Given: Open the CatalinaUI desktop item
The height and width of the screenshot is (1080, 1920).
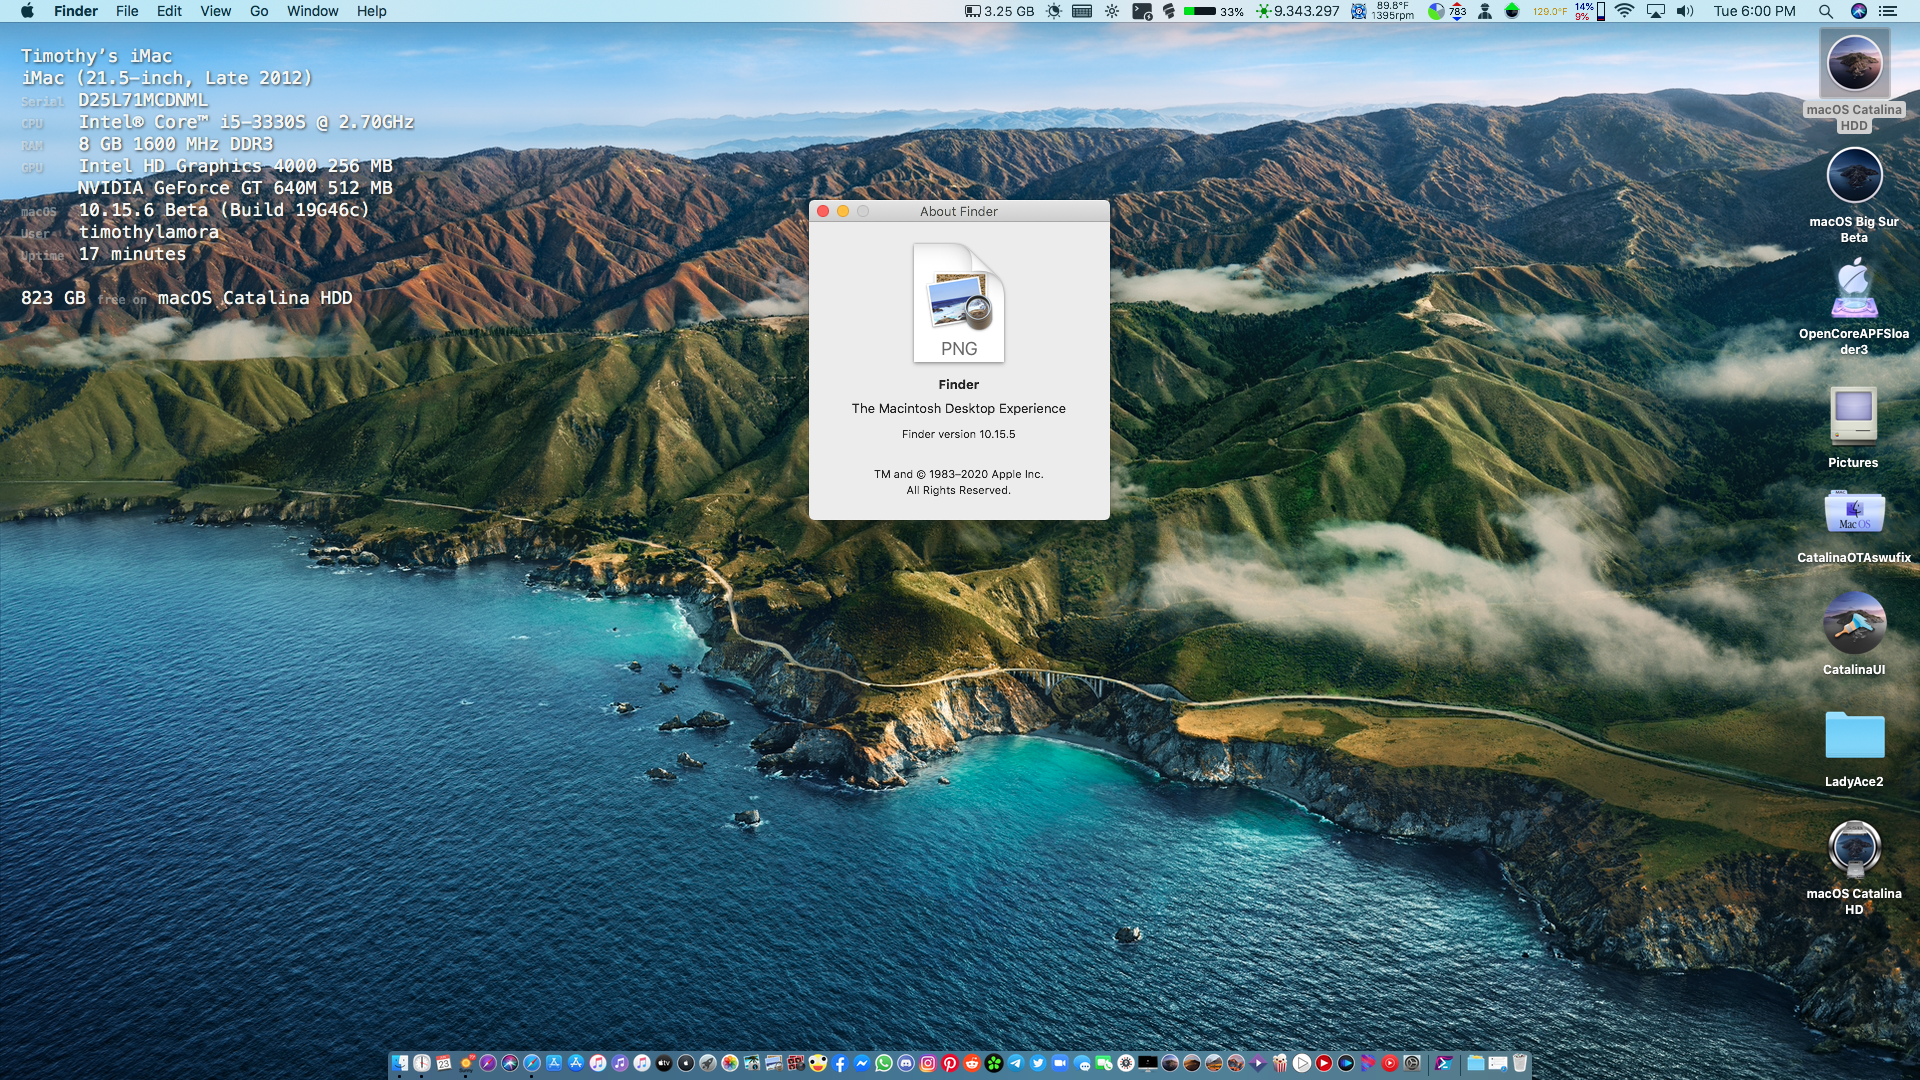Looking at the screenshot, I should tap(1854, 623).
